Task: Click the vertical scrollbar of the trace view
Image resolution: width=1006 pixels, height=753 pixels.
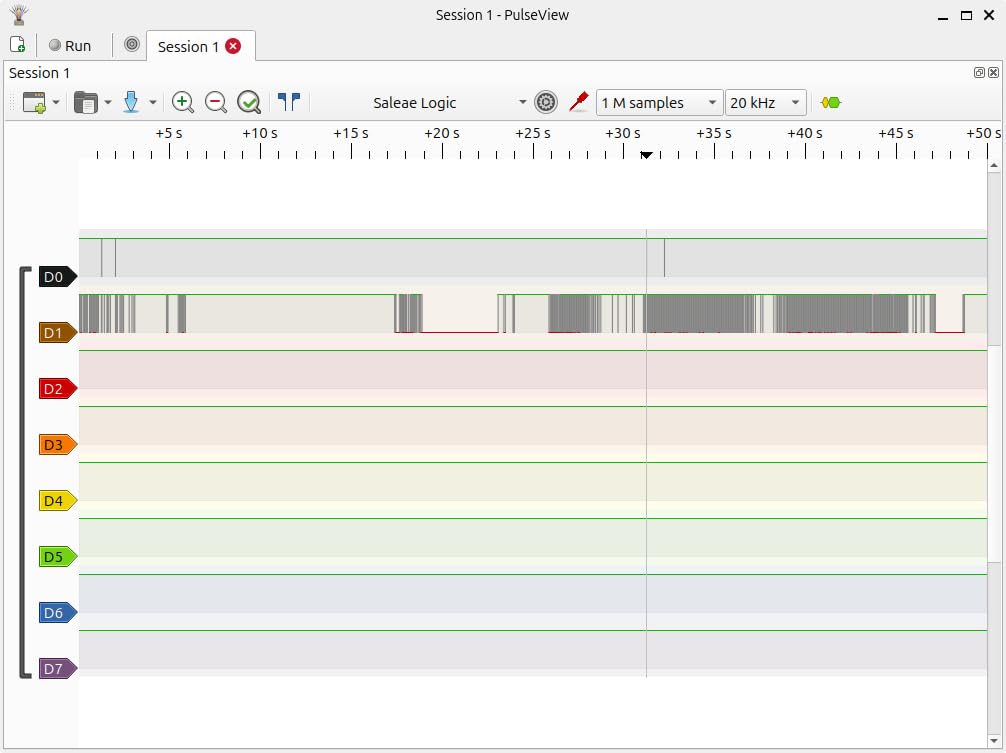Action: point(994,452)
